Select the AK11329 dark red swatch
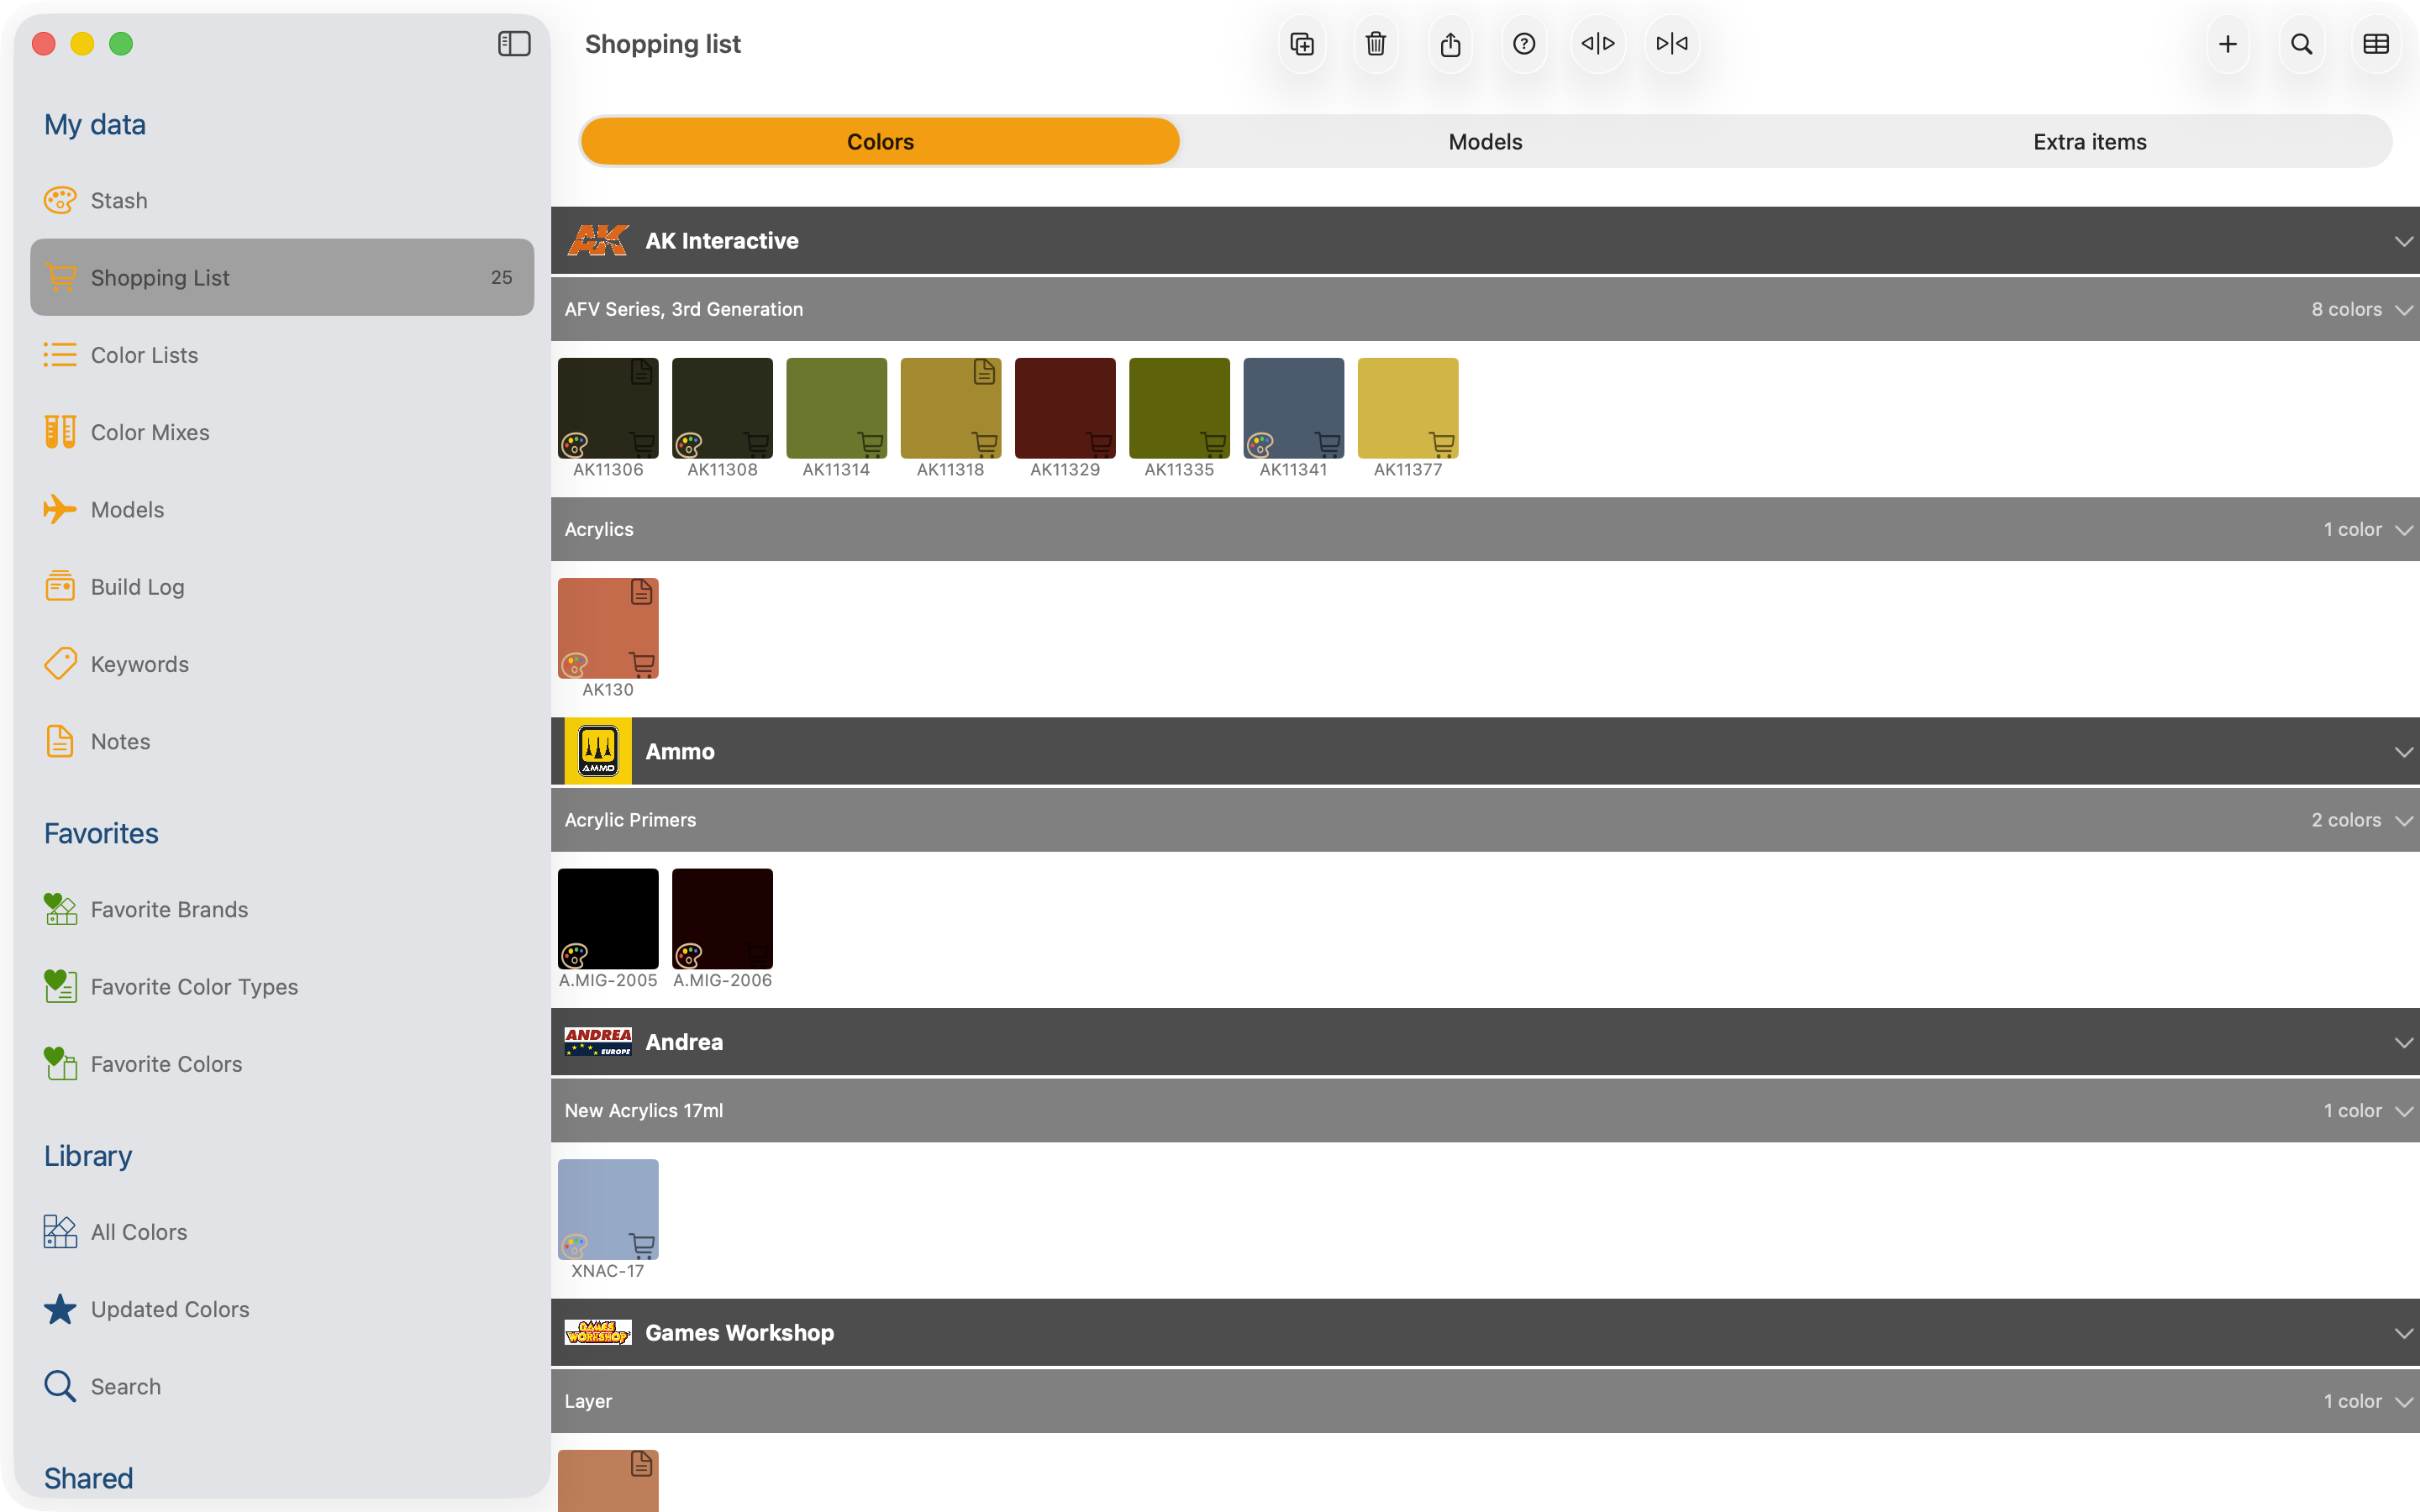2420x1512 pixels. [x=1065, y=408]
